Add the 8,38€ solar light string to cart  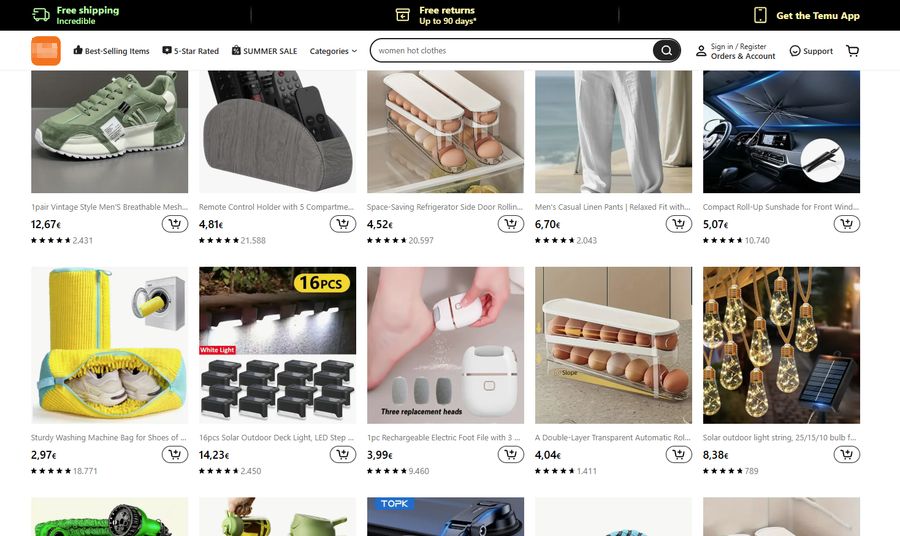(x=847, y=455)
